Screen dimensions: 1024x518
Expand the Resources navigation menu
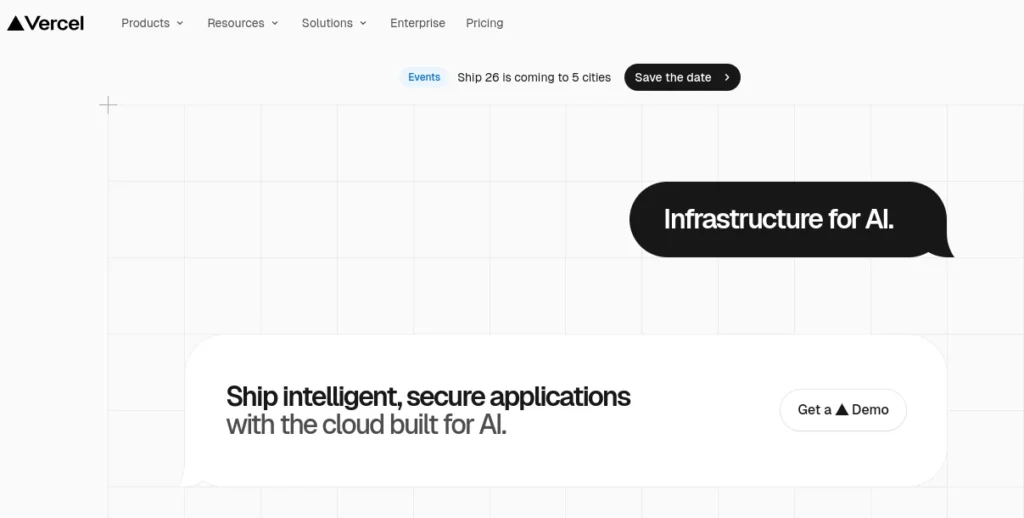point(243,23)
